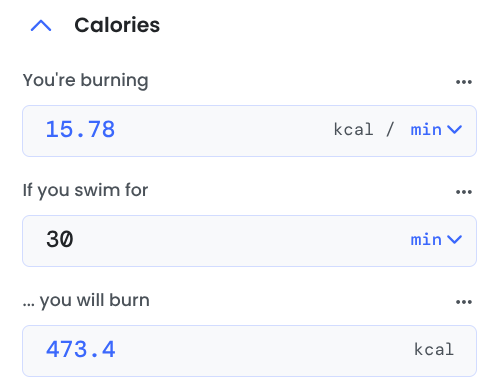The width and height of the screenshot is (498, 386).
Task: Focus the 473.4 calories burned field
Action: tap(249, 351)
